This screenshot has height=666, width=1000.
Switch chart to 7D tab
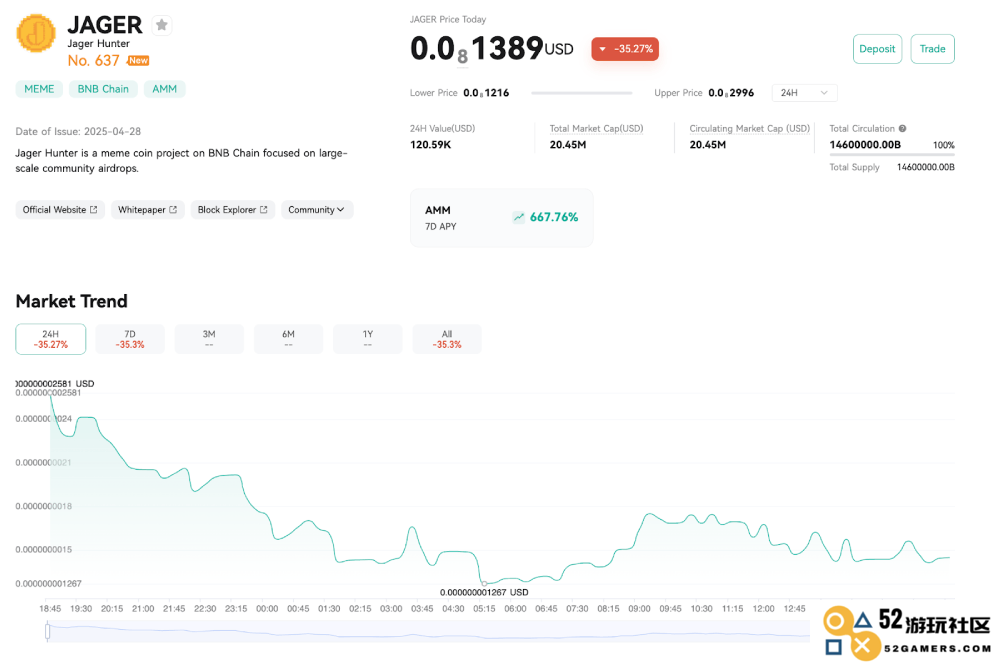click(130, 339)
